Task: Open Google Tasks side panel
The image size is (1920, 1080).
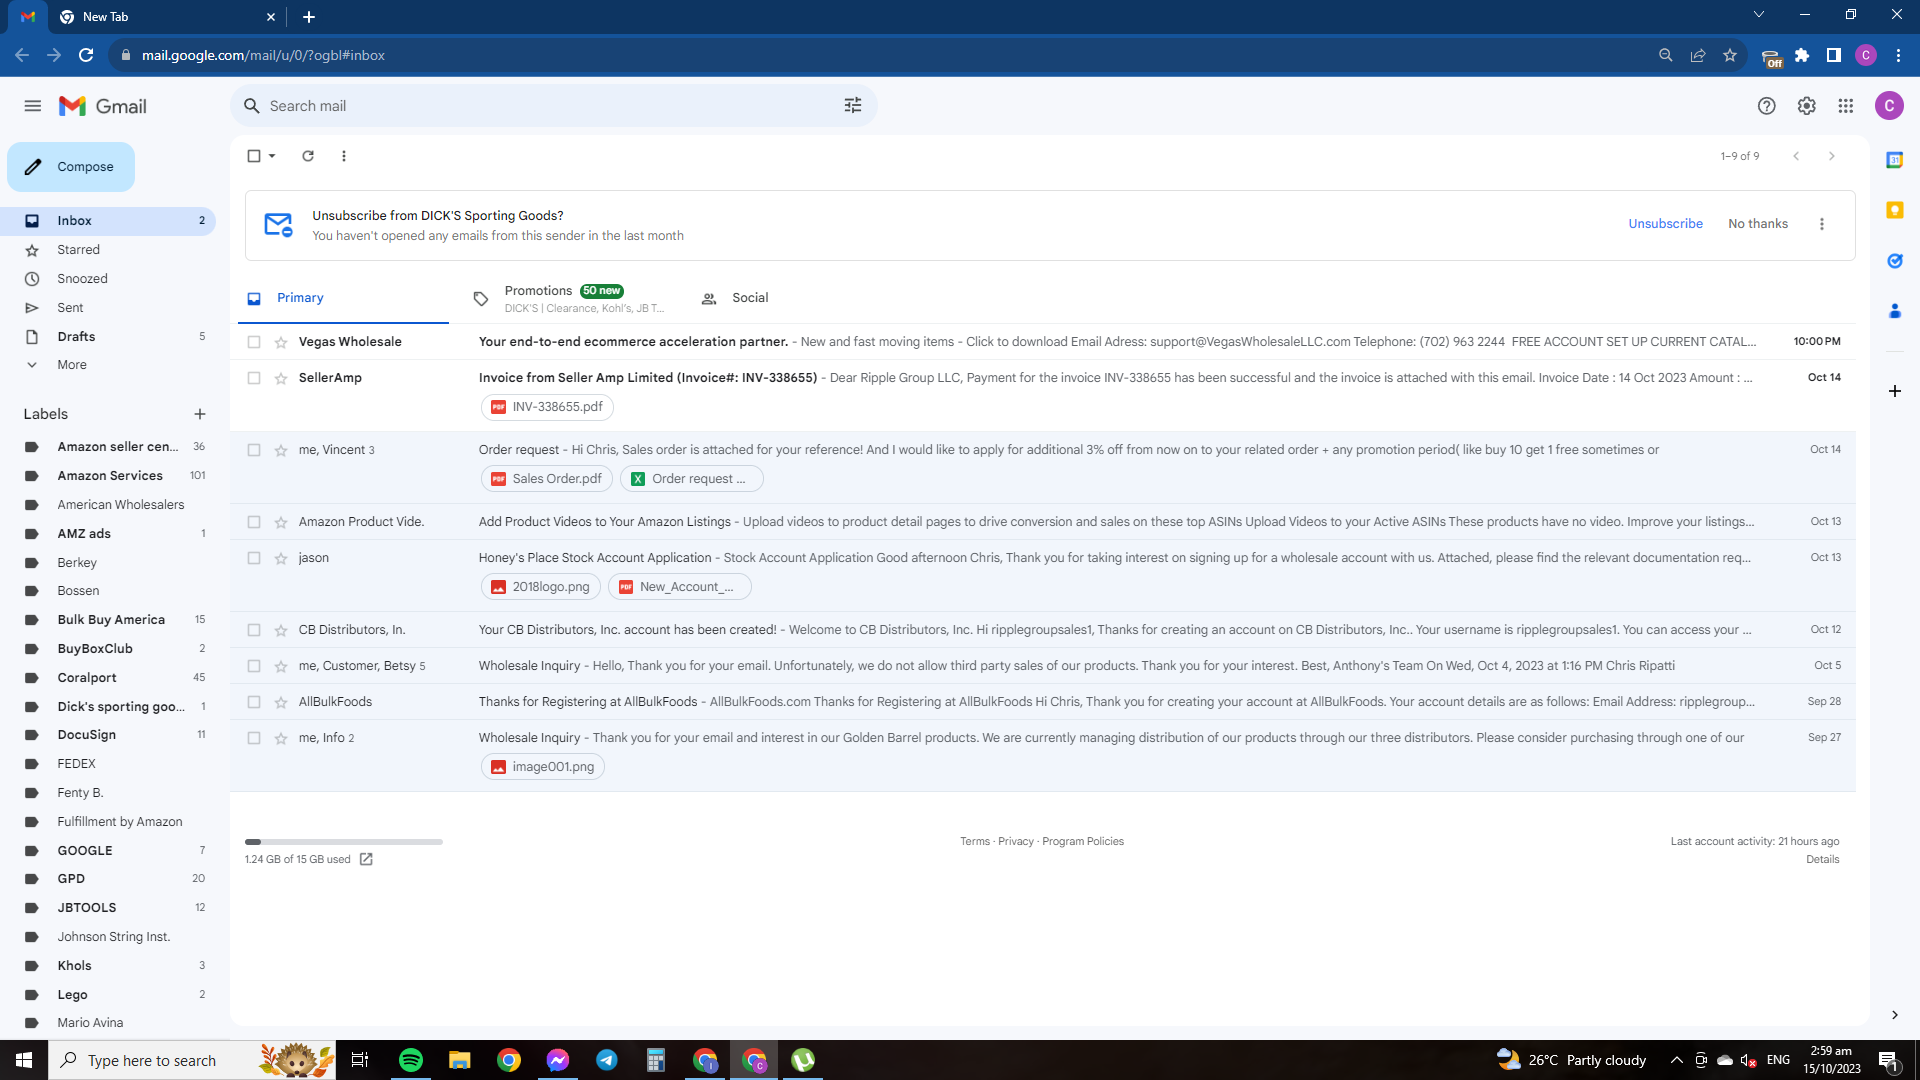Action: (1895, 261)
